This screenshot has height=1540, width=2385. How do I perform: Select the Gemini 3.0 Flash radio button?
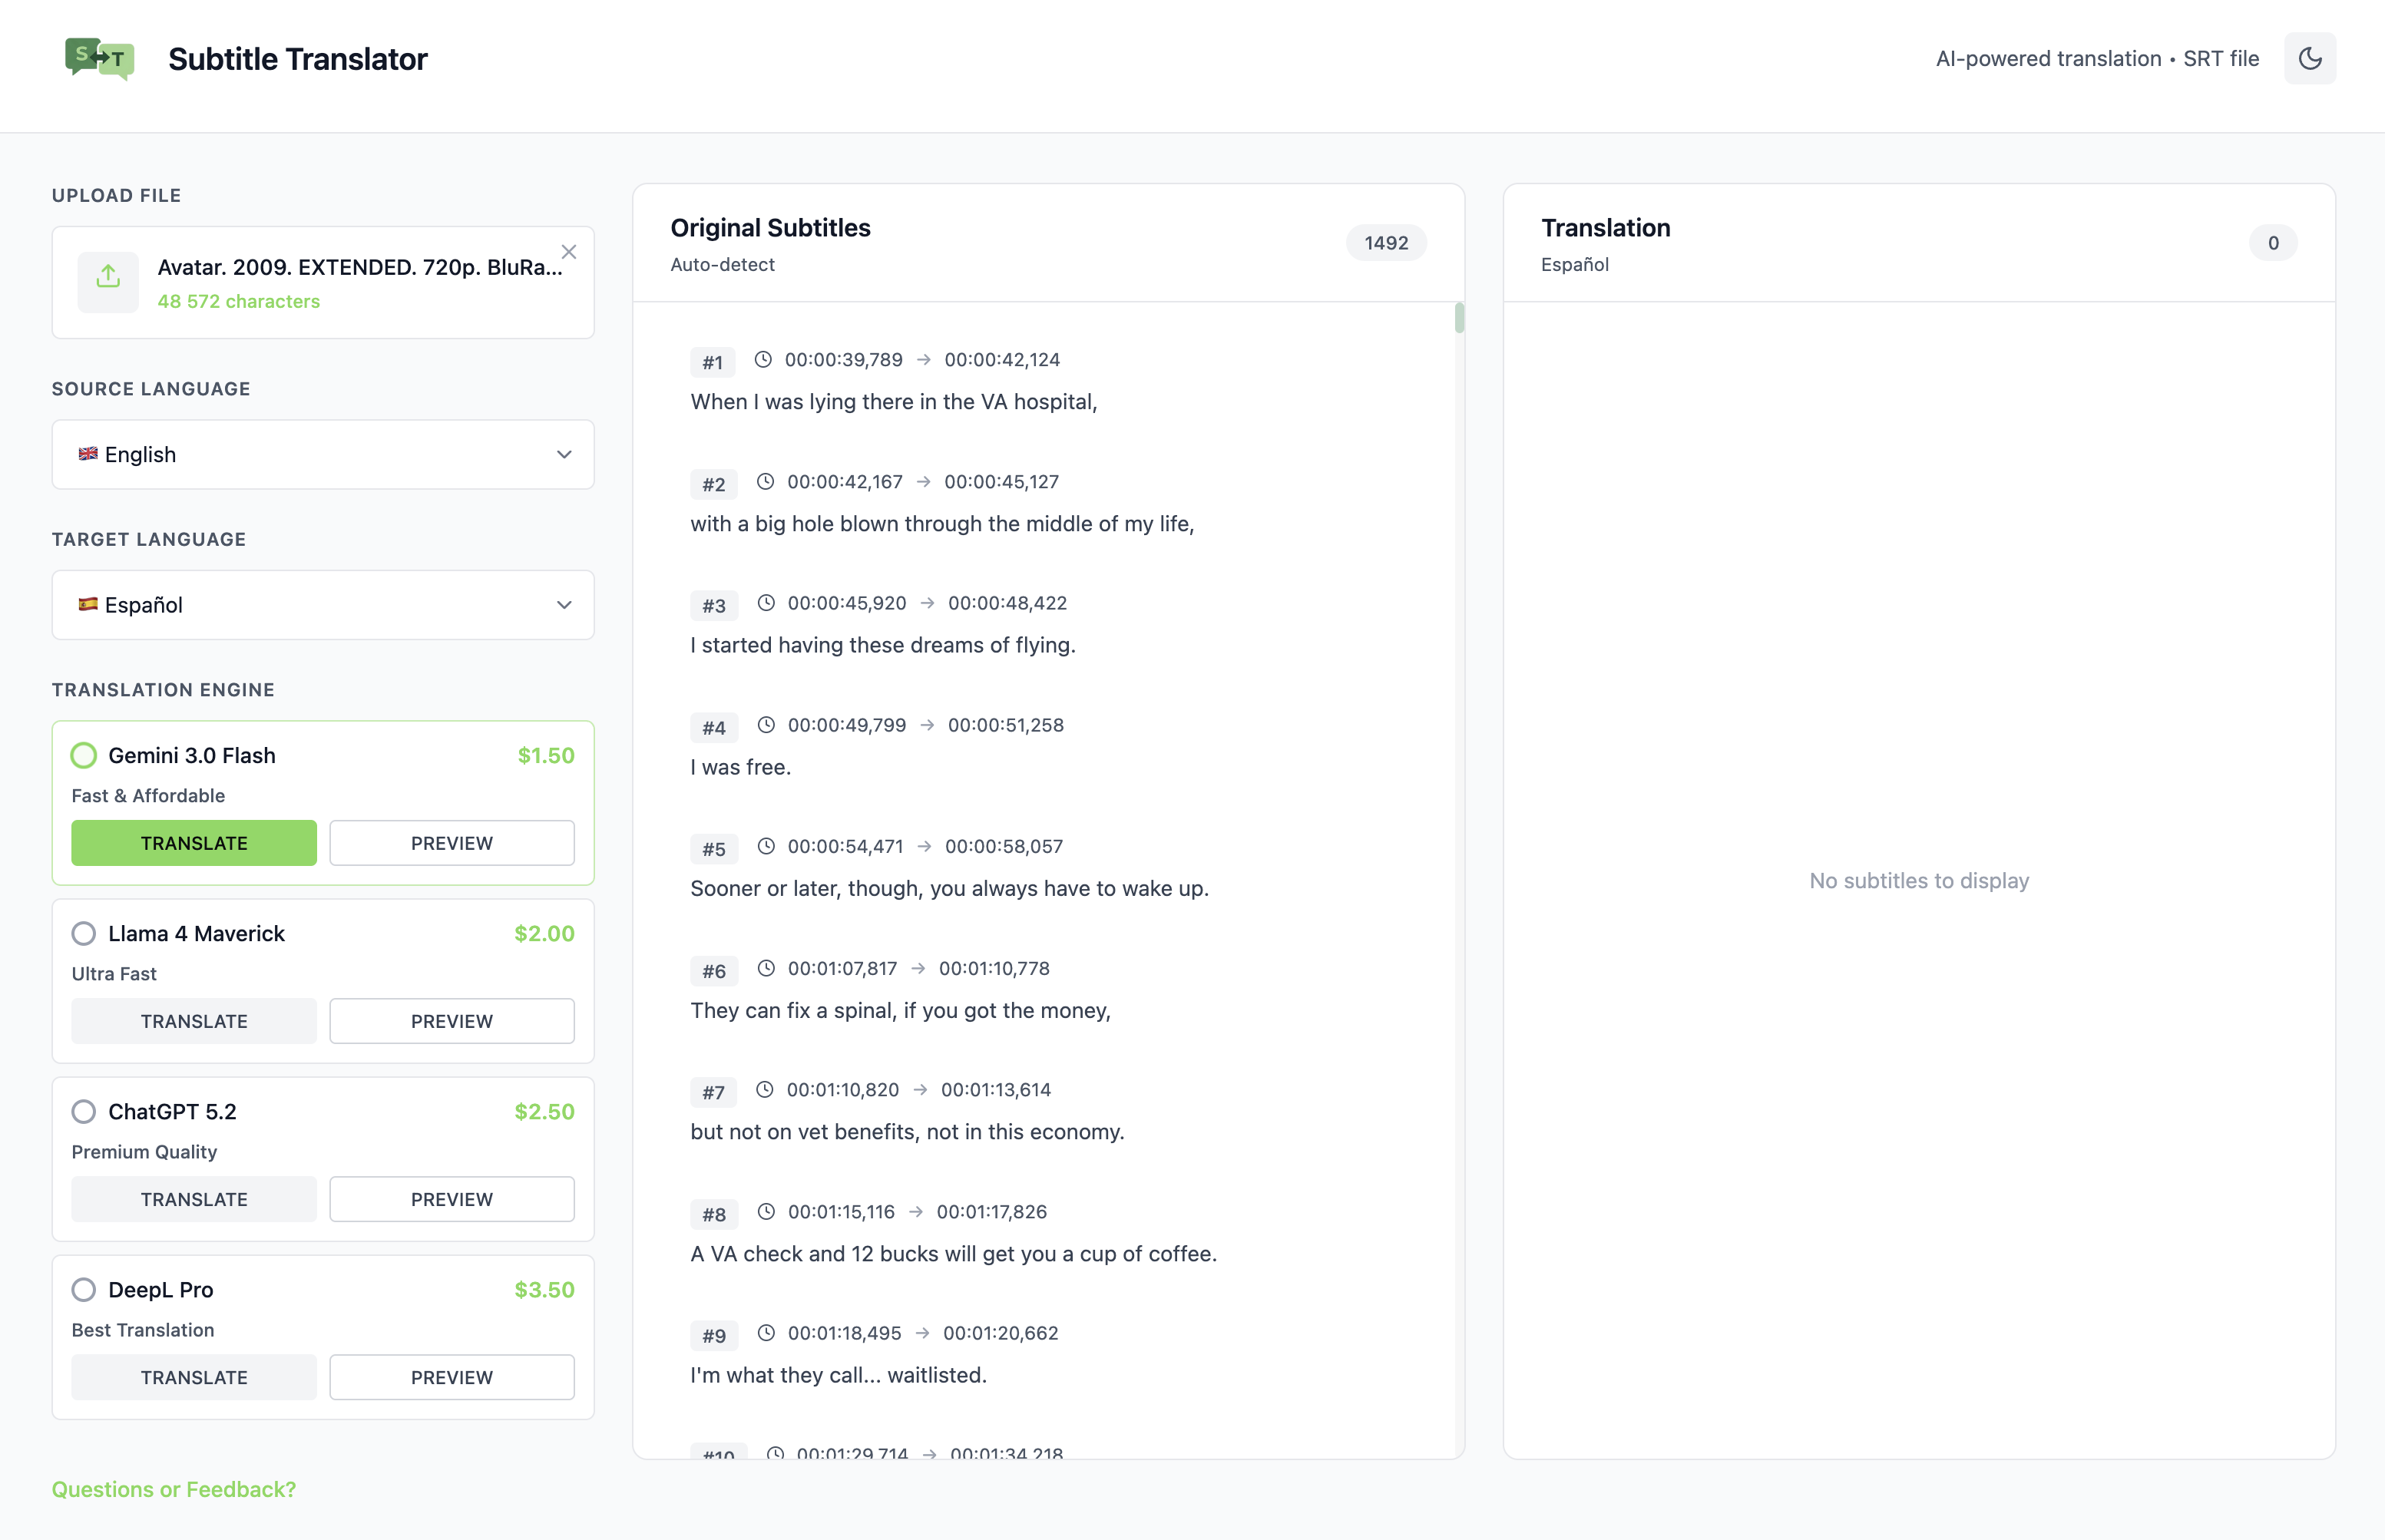pos(84,755)
